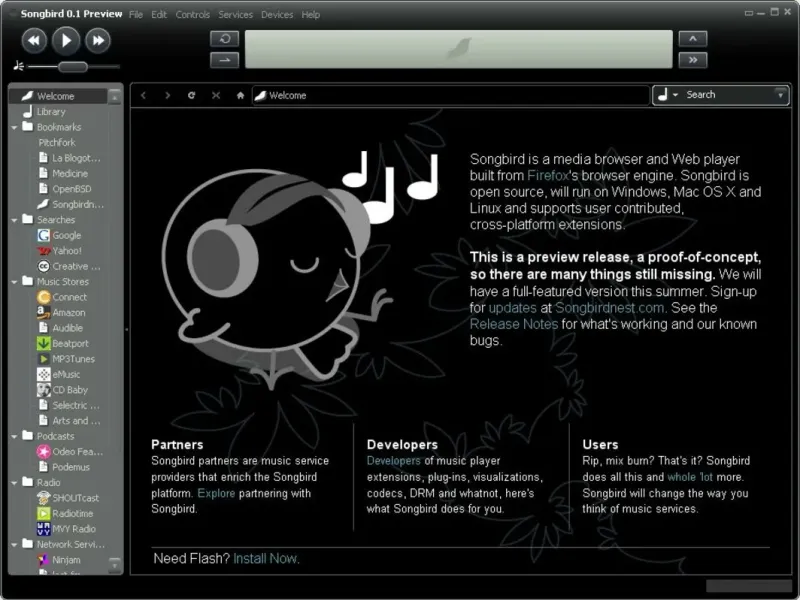Open the Amazon music store
The image size is (800, 600).
[x=61, y=313]
